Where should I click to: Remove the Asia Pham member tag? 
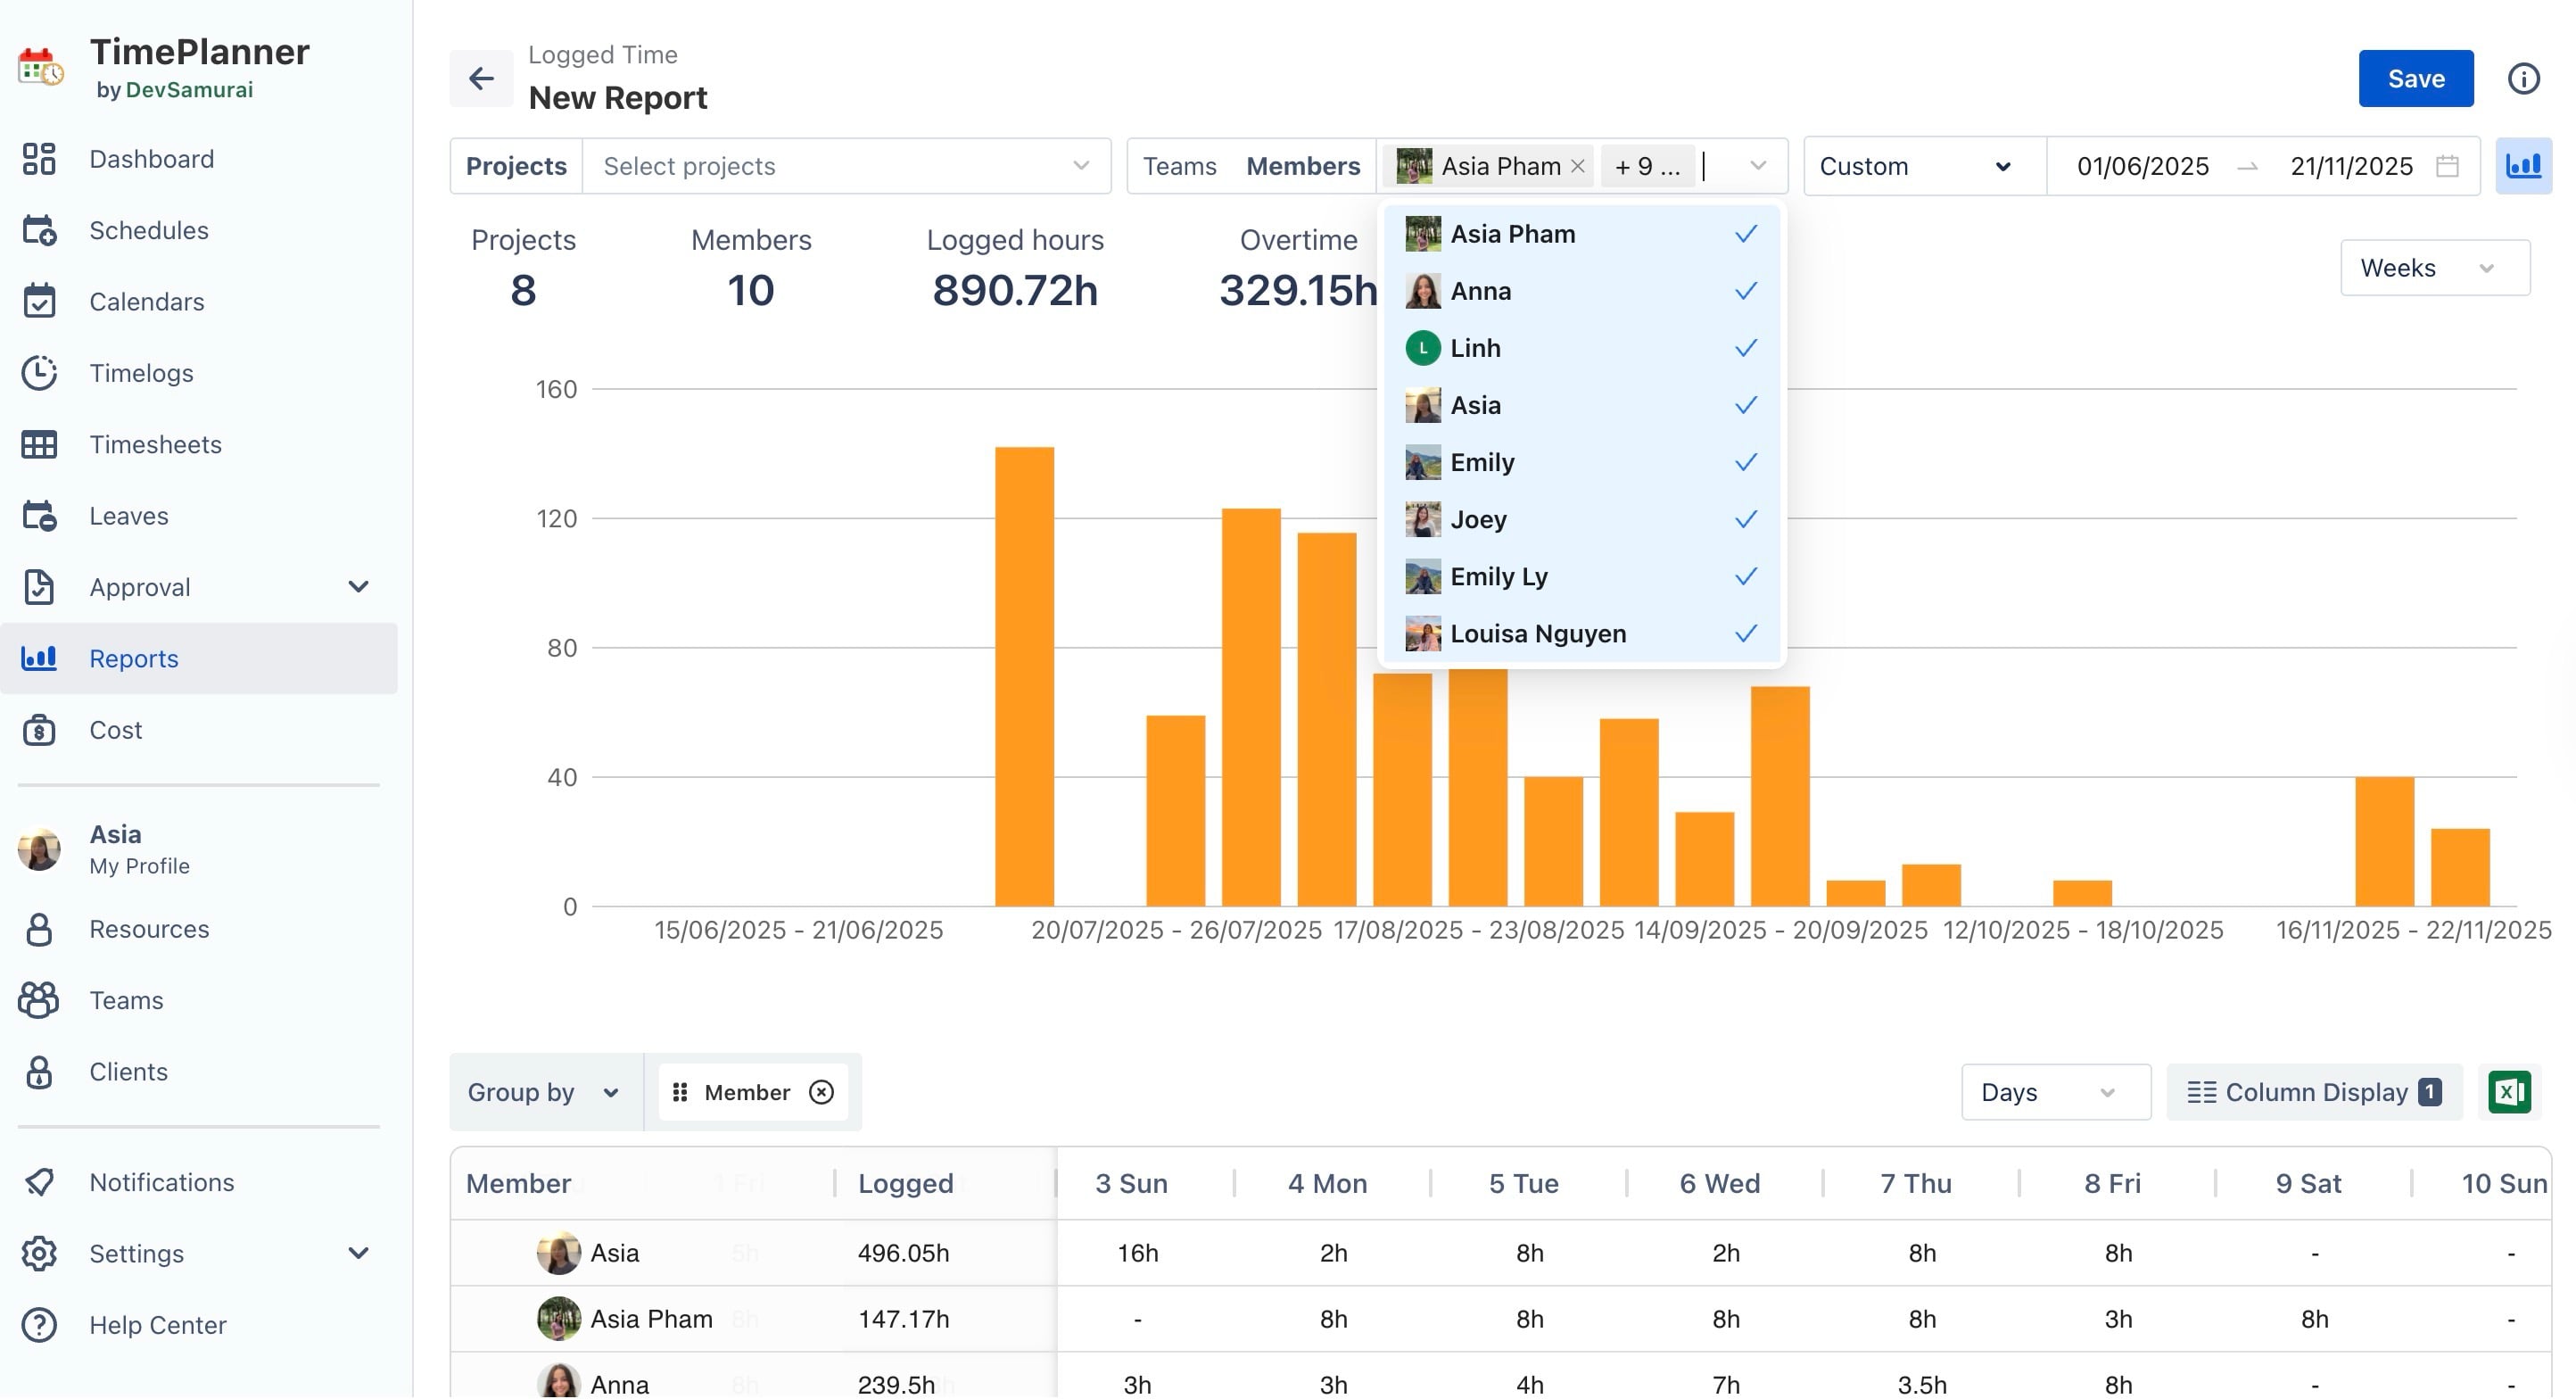(x=1577, y=166)
